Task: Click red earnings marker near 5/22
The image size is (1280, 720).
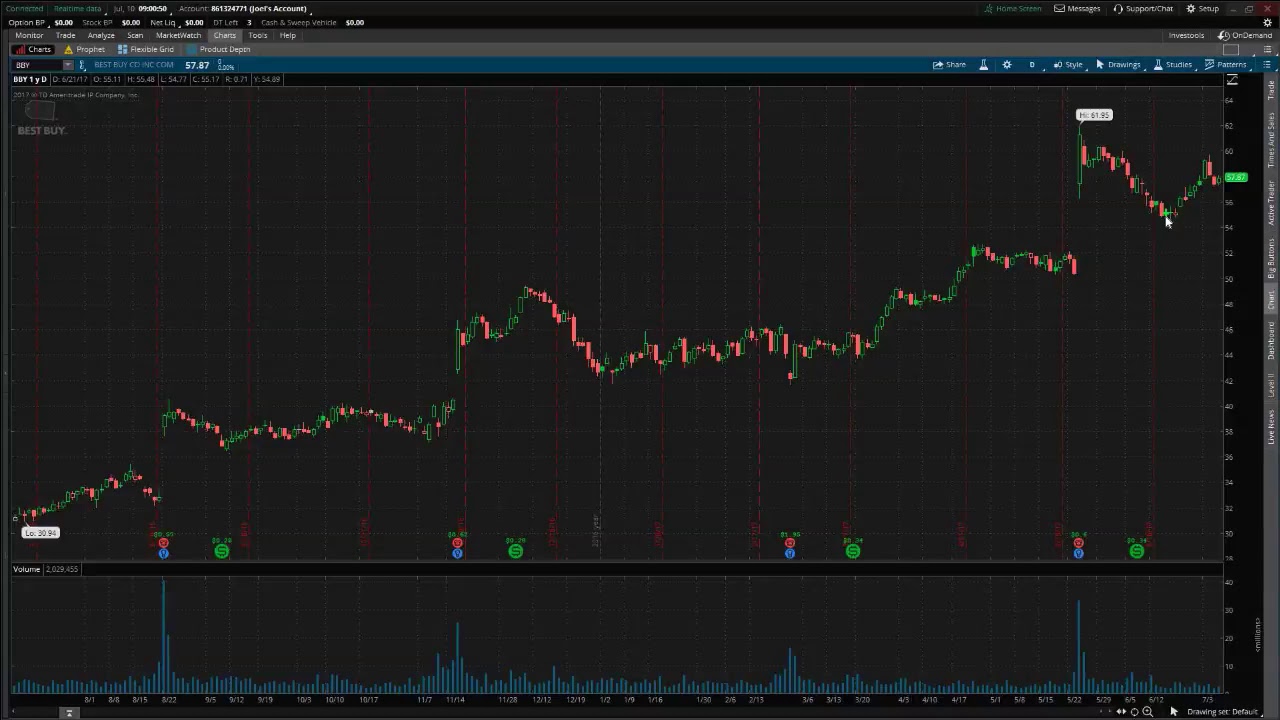Action: [x=1078, y=543]
